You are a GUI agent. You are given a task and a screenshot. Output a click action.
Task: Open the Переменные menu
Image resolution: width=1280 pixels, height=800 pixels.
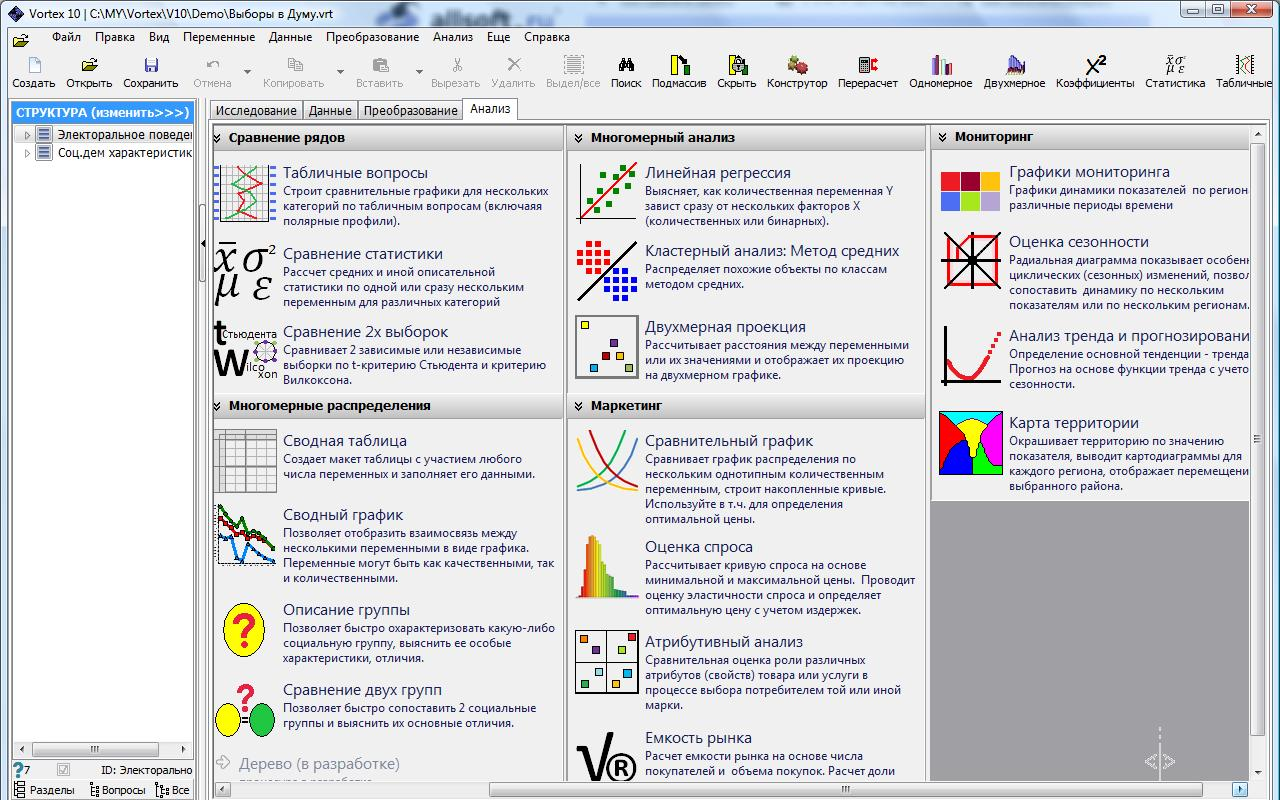[x=219, y=37]
